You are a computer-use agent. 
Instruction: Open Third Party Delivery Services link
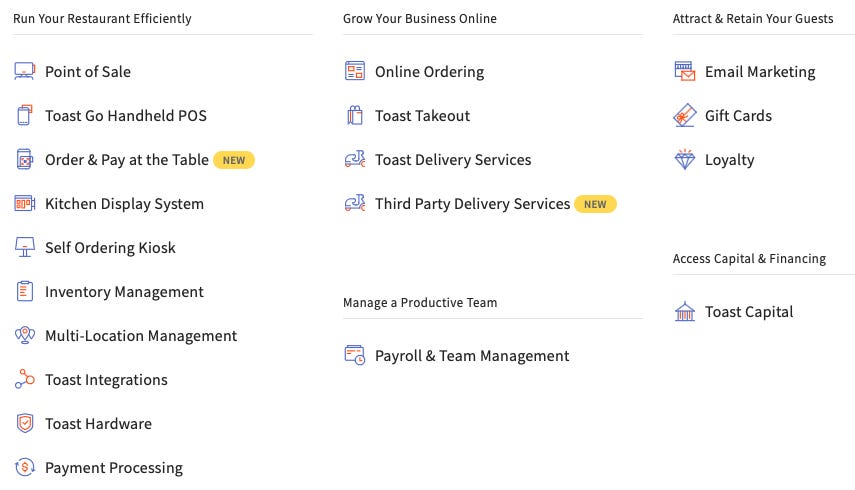pyautogui.click(x=472, y=204)
